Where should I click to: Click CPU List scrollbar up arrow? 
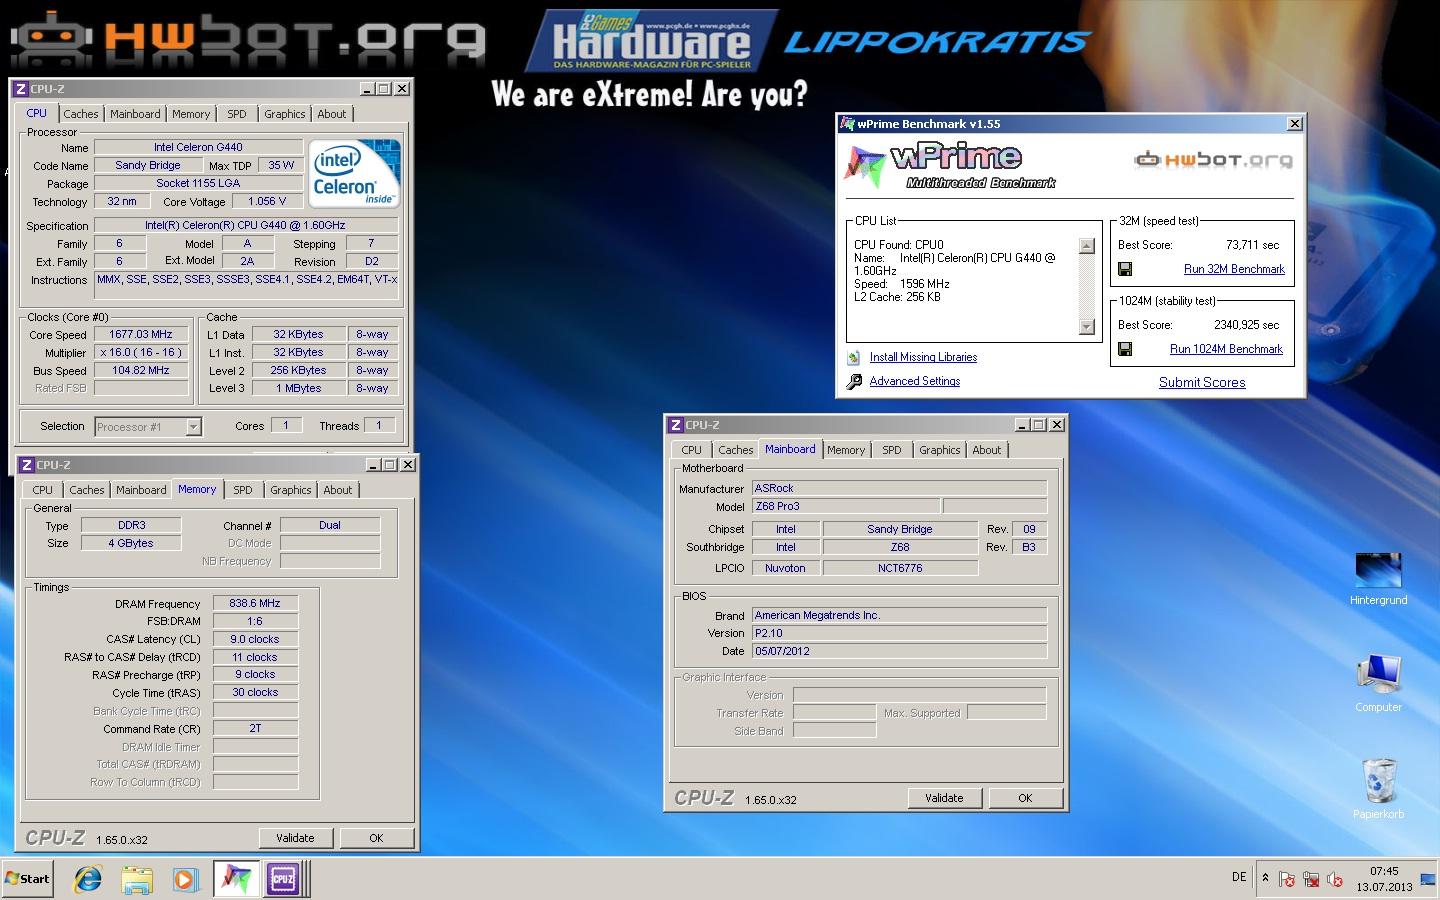(1087, 245)
